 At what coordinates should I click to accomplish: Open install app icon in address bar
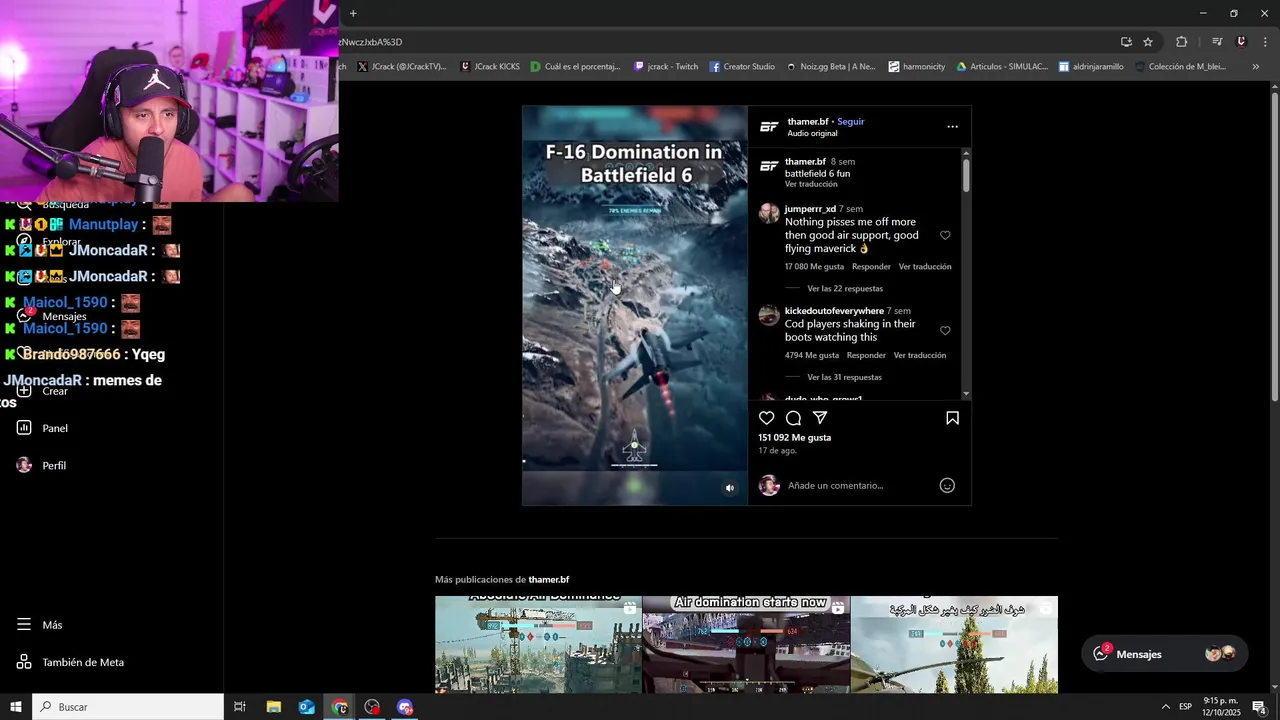pos(1126,42)
